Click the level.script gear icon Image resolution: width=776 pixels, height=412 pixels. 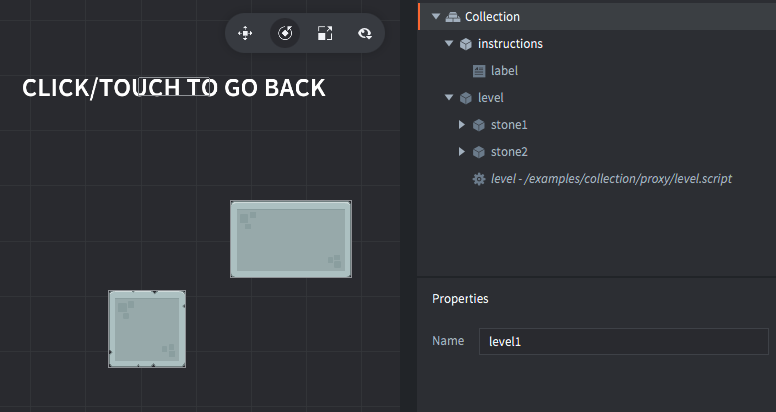tap(478, 179)
